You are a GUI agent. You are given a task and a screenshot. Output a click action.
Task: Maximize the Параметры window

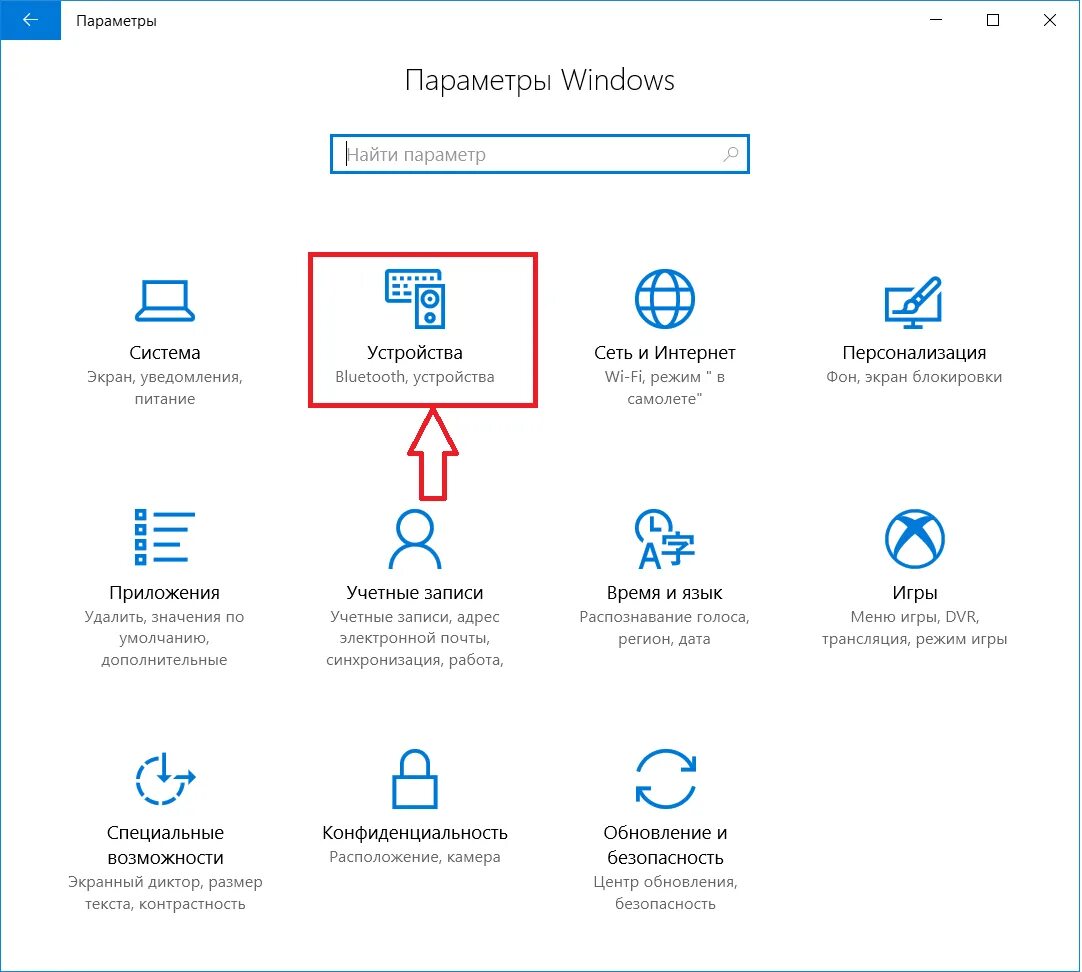[x=993, y=20]
